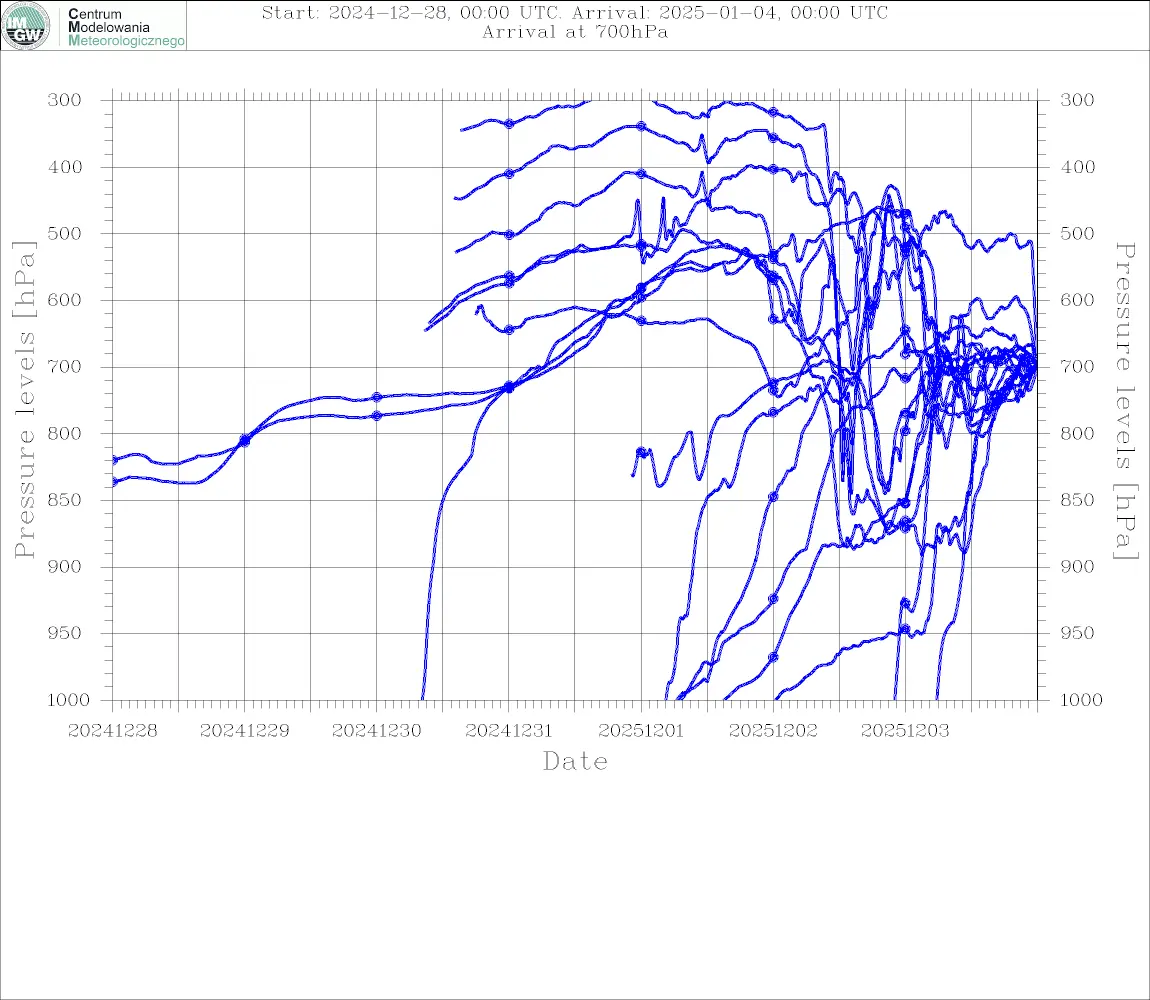
Task: Click the lower marker near 775 hPa on 20241230
Action: coord(376,416)
